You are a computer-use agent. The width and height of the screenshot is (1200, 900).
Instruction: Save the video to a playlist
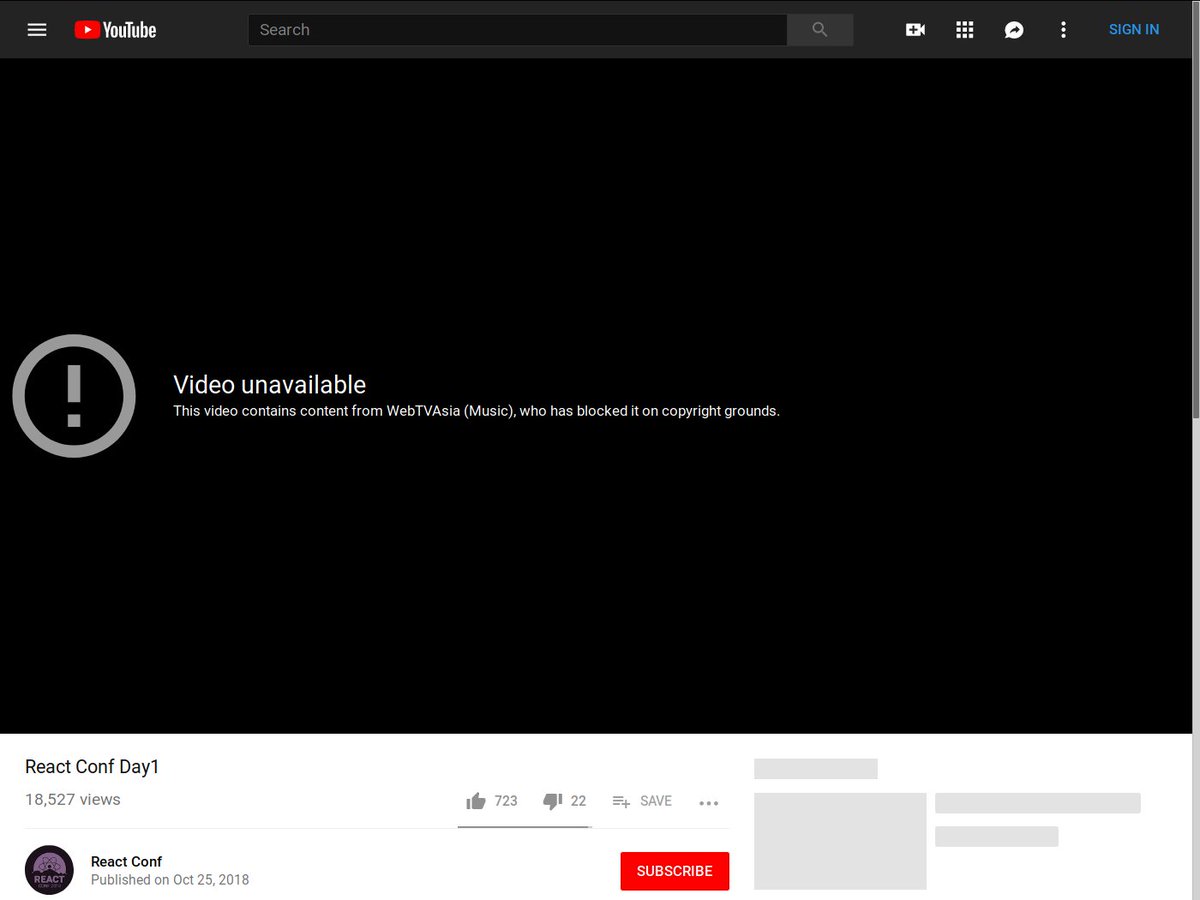(x=642, y=801)
